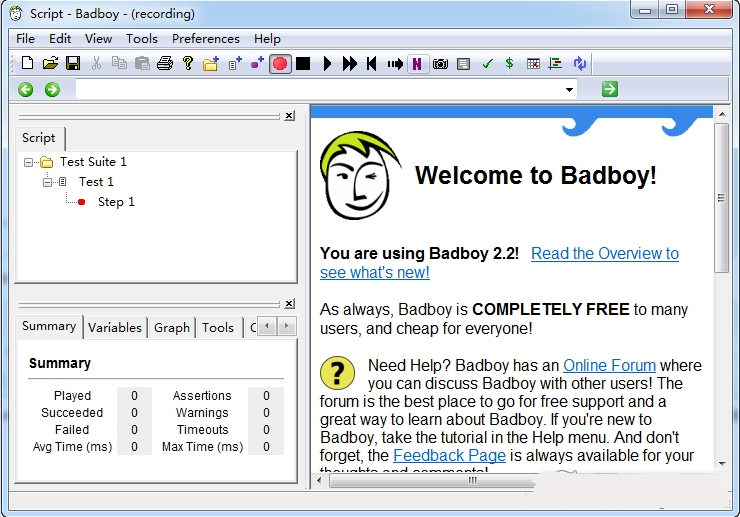The width and height of the screenshot is (740, 517).
Task: Play all with the double-arrow button
Action: 349,64
